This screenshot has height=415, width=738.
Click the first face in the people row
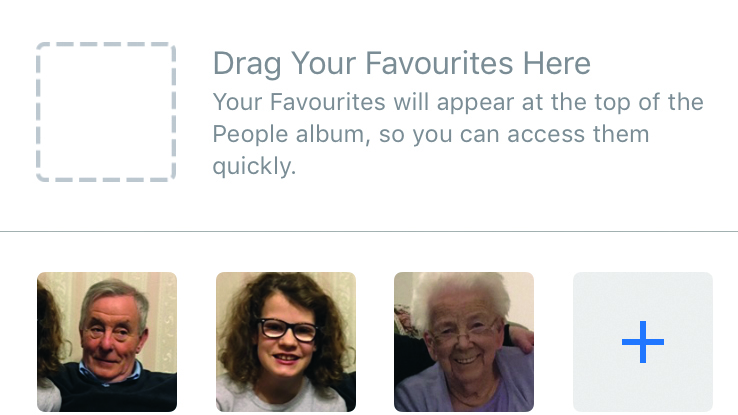pyautogui.click(x=107, y=342)
